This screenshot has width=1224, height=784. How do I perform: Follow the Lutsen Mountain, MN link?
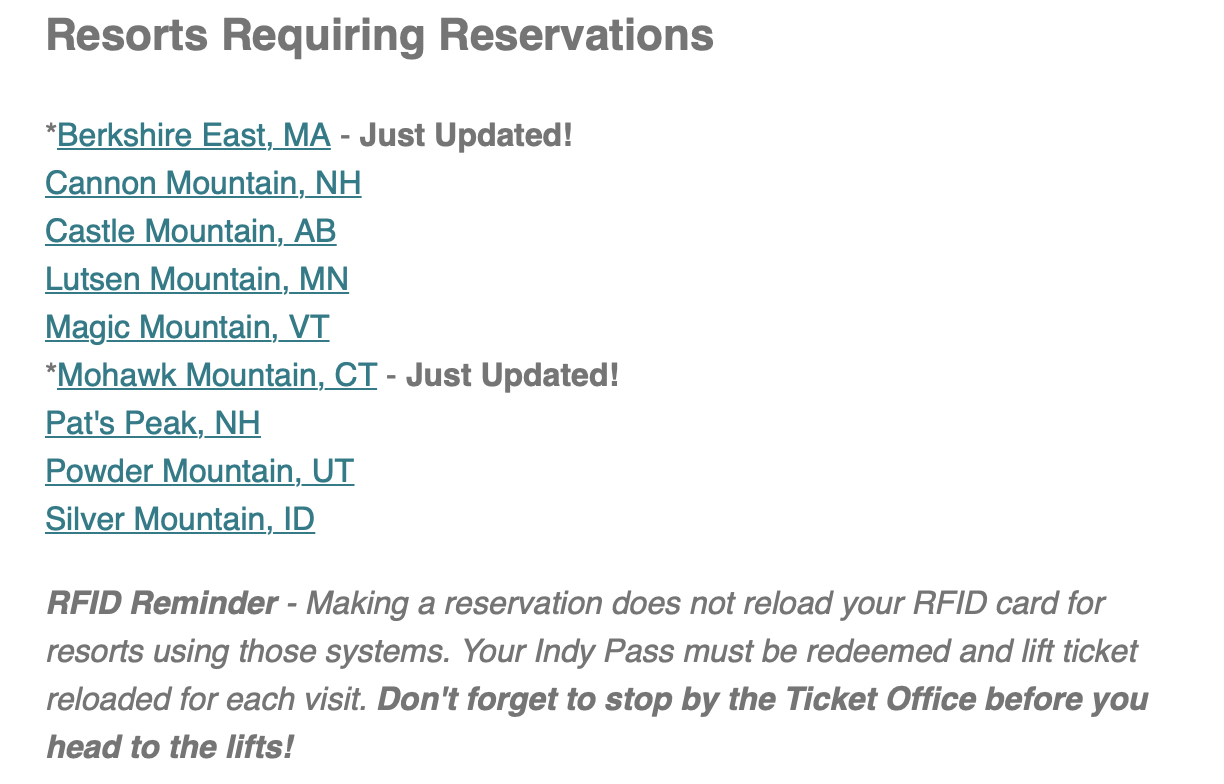coord(197,279)
